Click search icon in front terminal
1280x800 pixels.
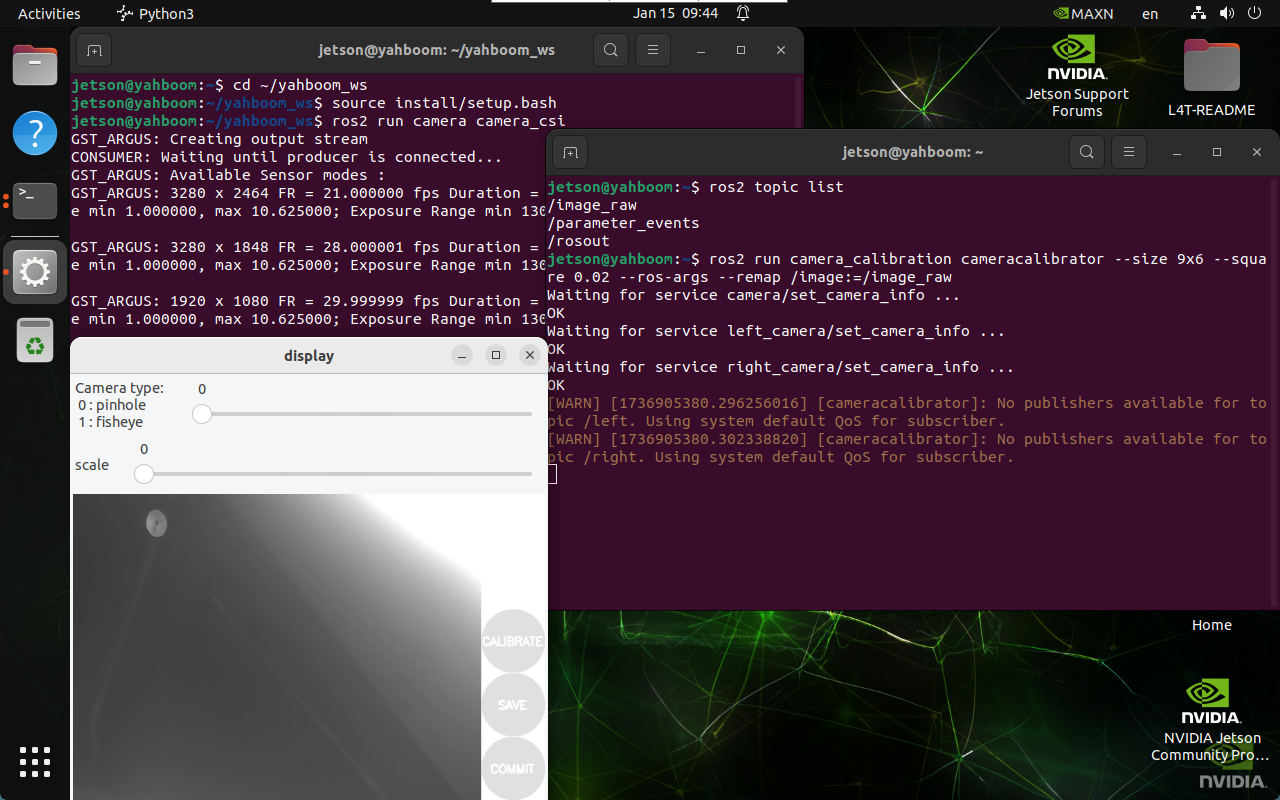point(1086,152)
